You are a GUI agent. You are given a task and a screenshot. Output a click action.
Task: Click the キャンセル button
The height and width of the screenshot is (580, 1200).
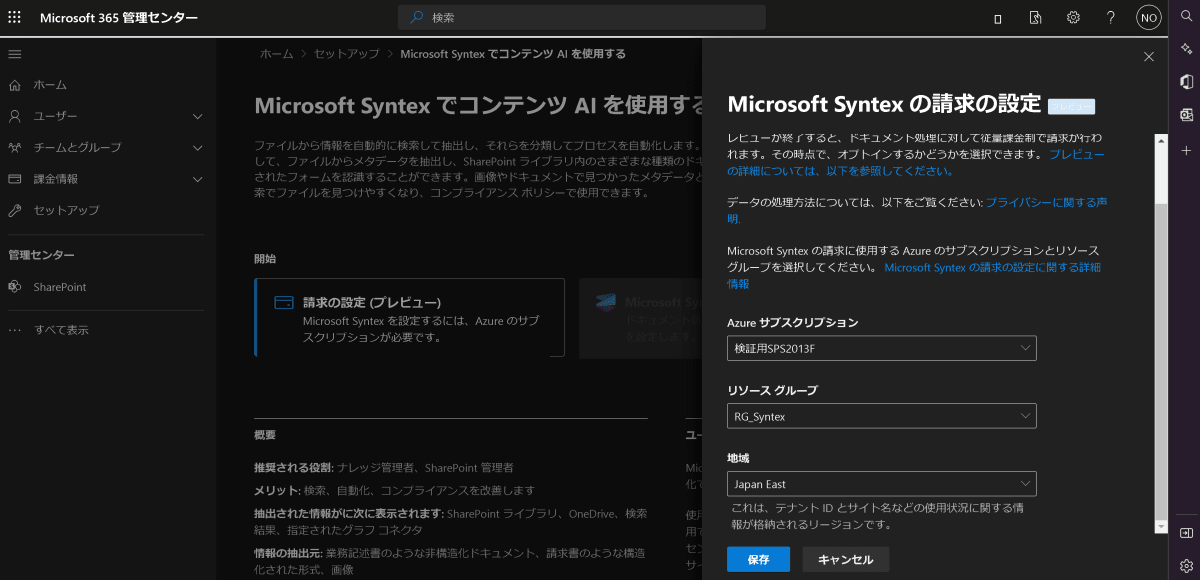846,559
